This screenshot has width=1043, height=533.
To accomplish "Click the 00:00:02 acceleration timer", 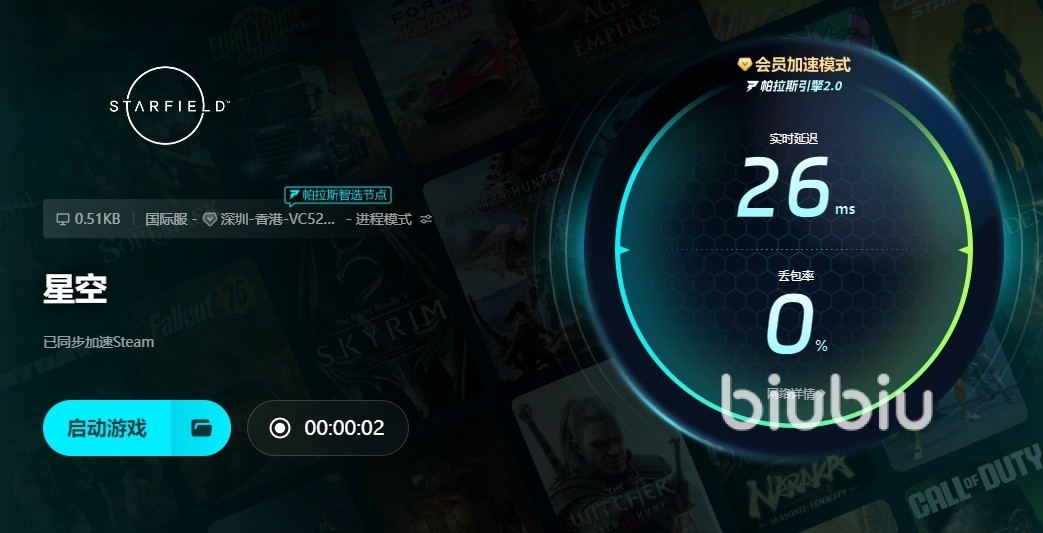I will (345, 428).
